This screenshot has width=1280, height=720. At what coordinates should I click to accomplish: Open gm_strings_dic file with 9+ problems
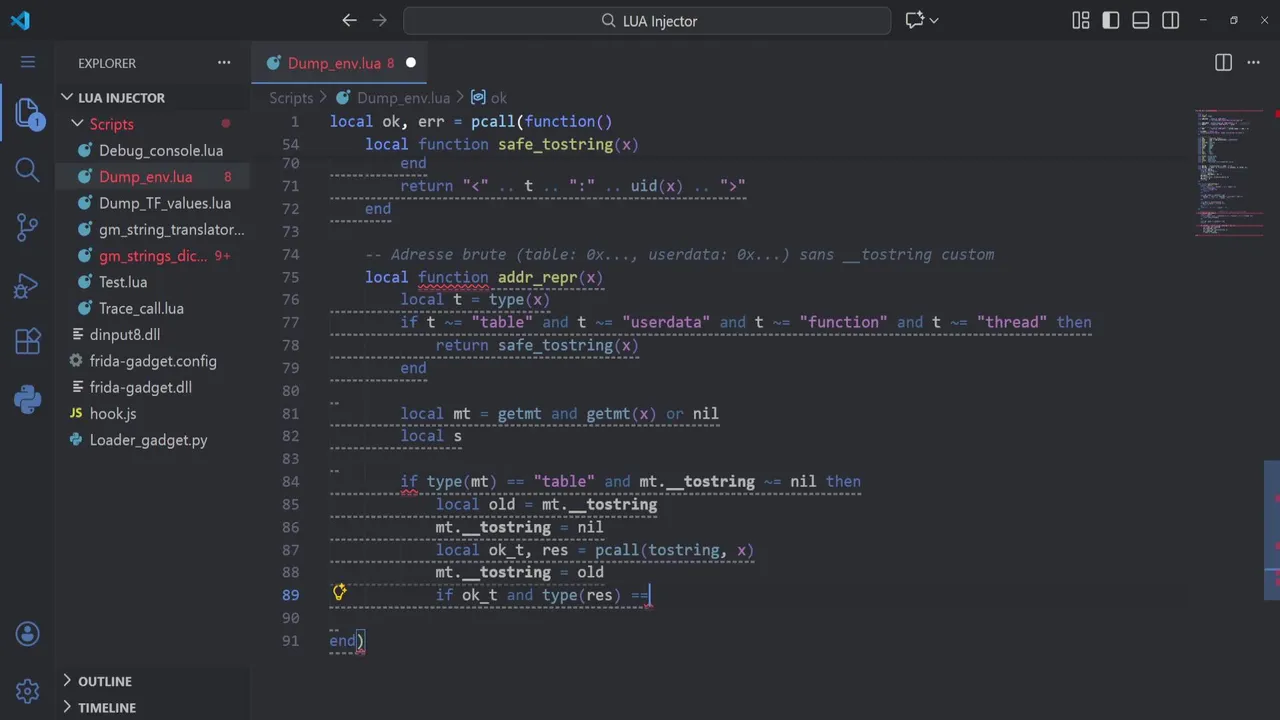tap(152, 255)
